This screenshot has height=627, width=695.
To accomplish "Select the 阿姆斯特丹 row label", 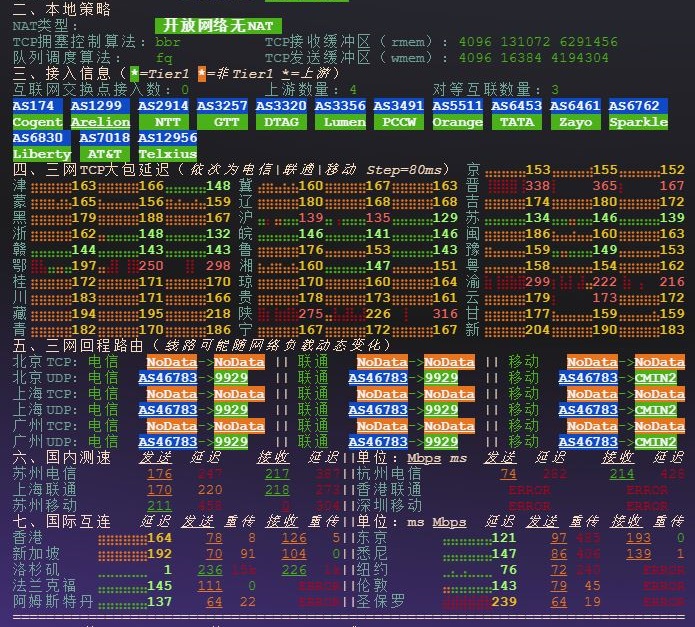I will (53, 602).
